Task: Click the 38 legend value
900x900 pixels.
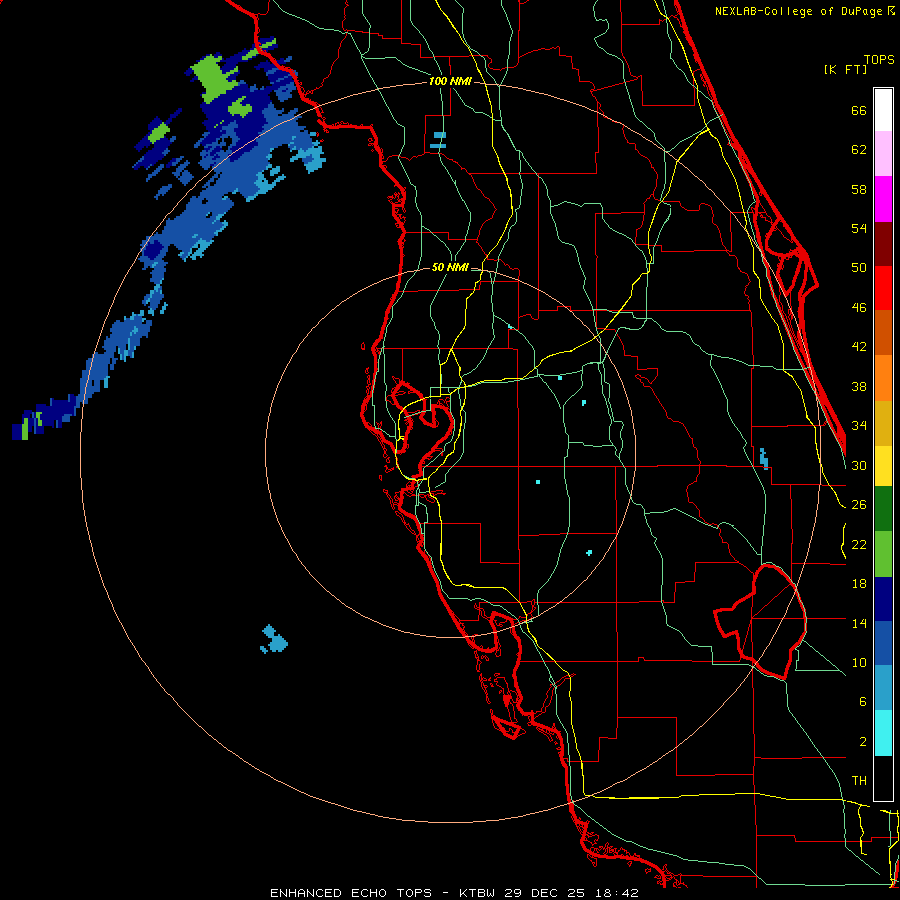Action: (x=859, y=386)
